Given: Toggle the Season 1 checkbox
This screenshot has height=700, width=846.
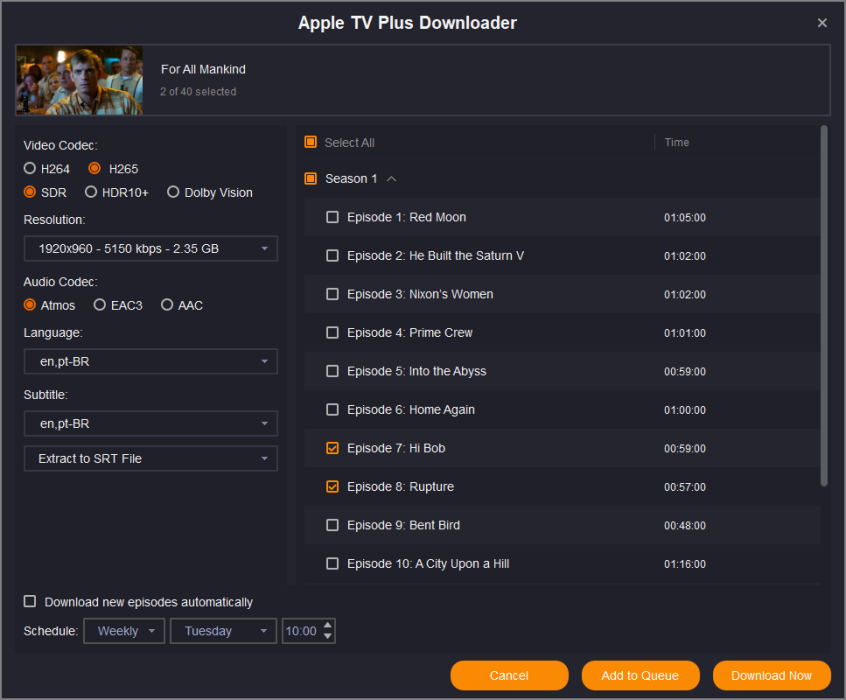Looking at the screenshot, I should click(x=311, y=179).
